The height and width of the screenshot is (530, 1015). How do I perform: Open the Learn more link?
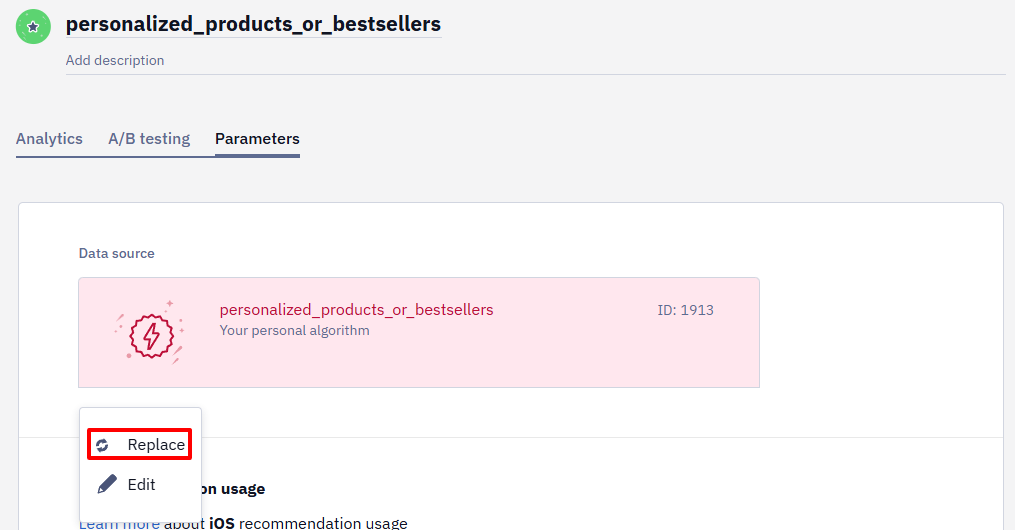119,524
